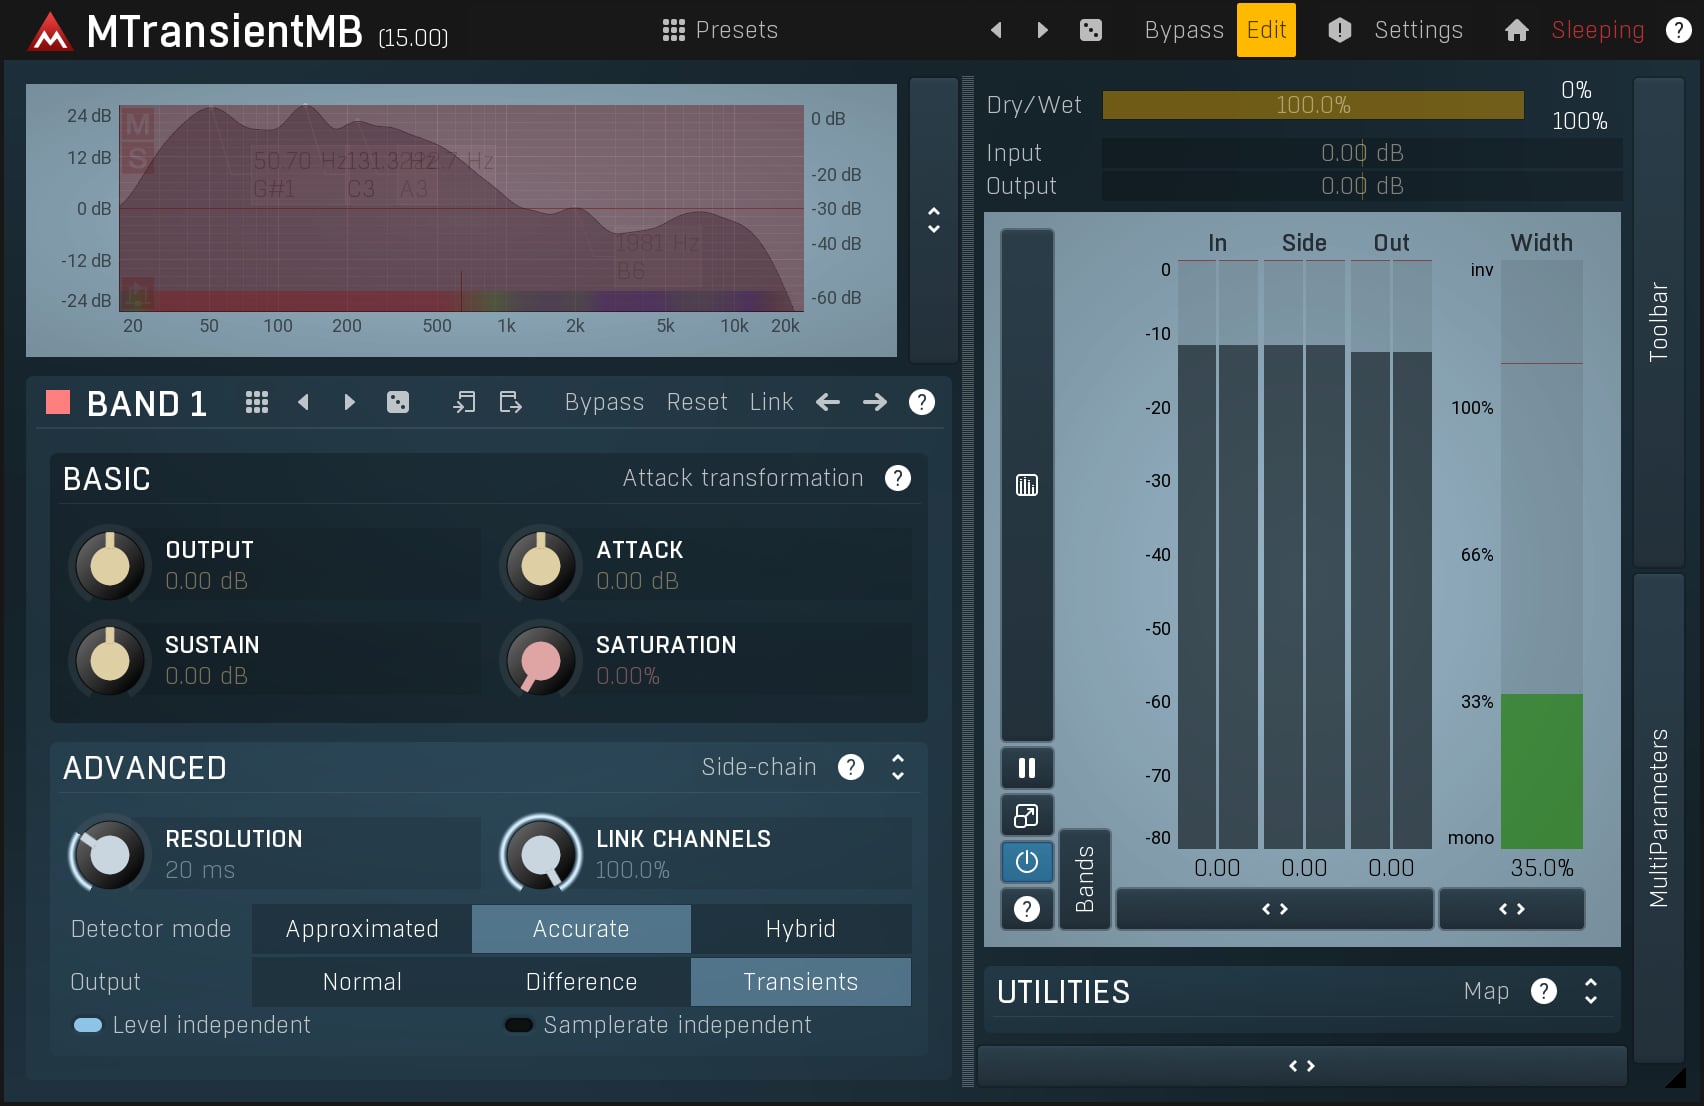Click the events exclamation icon next to Settings
The width and height of the screenshot is (1704, 1106).
[x=1339, y=29]
